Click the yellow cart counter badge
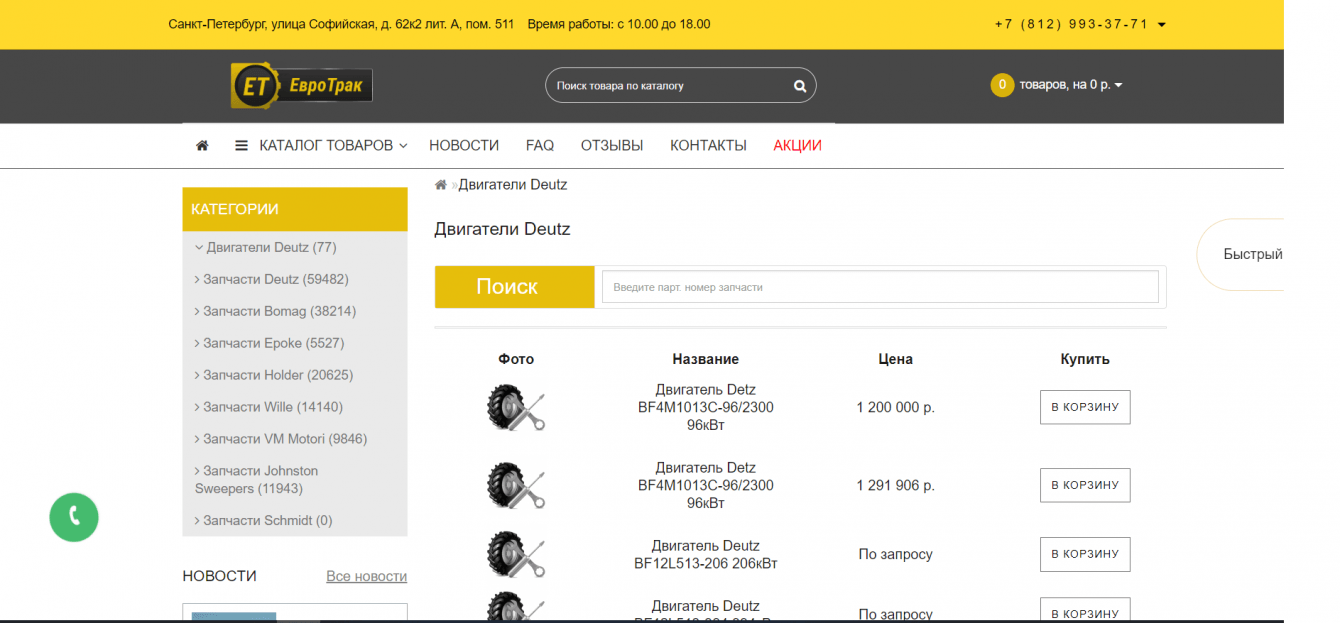Image resolution: width=1340 pixels, height=623 pixels. [x=1002, y=85]
